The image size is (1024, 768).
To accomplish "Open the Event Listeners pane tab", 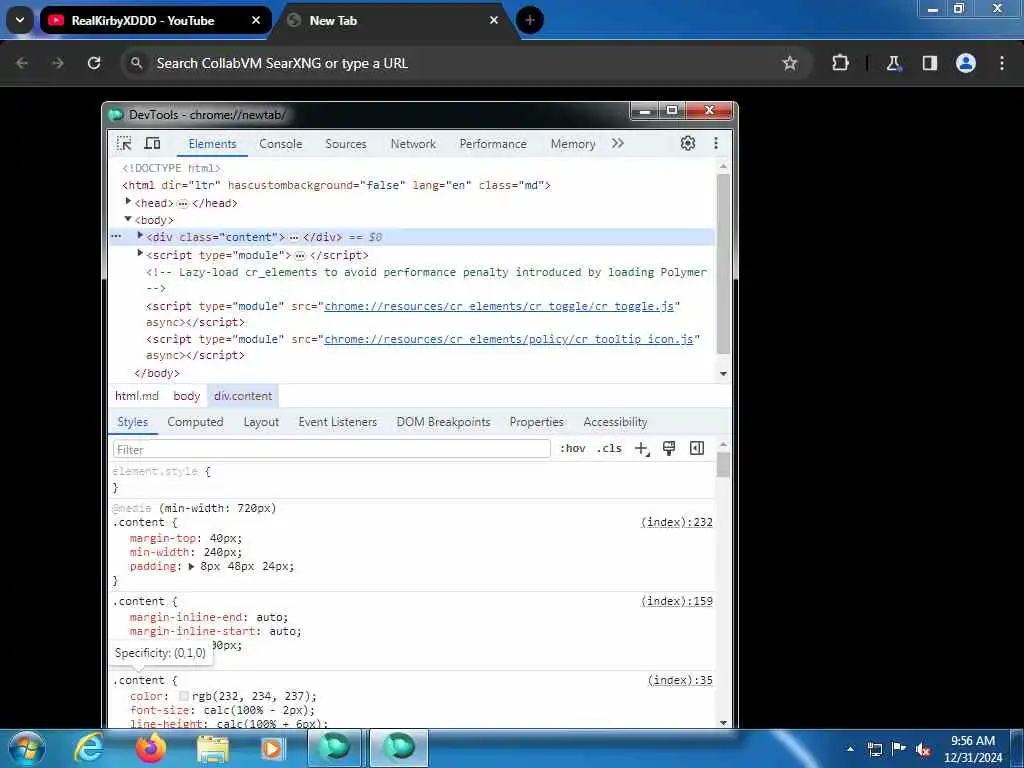I will (338, 422).
